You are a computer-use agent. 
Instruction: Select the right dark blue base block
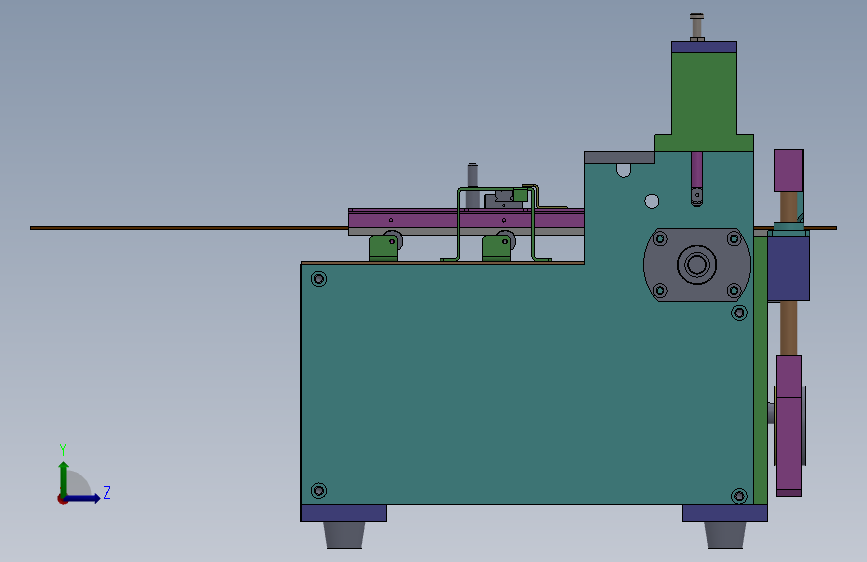724,513
